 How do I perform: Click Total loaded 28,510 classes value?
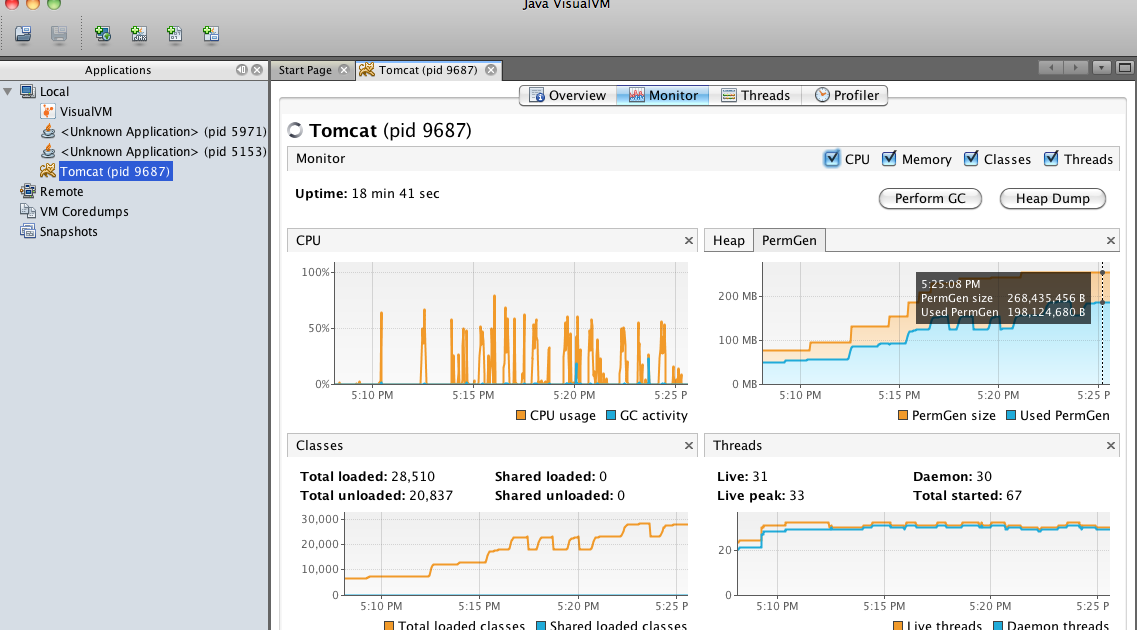pyautogui.click(x=413, y=476)
